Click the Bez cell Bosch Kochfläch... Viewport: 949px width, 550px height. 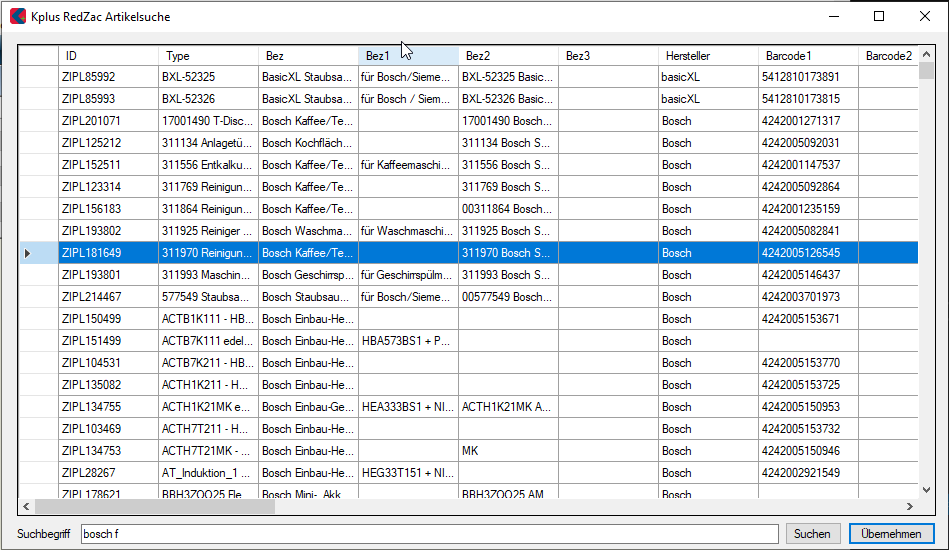click(x=308, y=143)
